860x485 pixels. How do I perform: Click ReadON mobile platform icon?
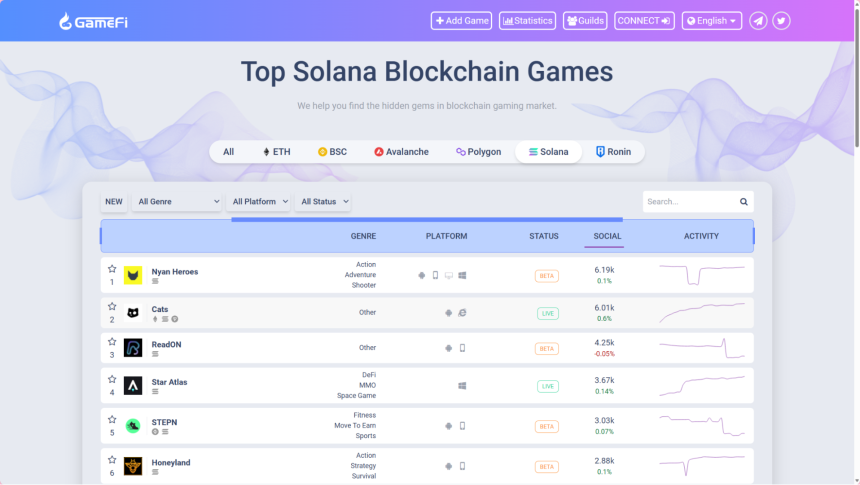(x=462, y=348)
